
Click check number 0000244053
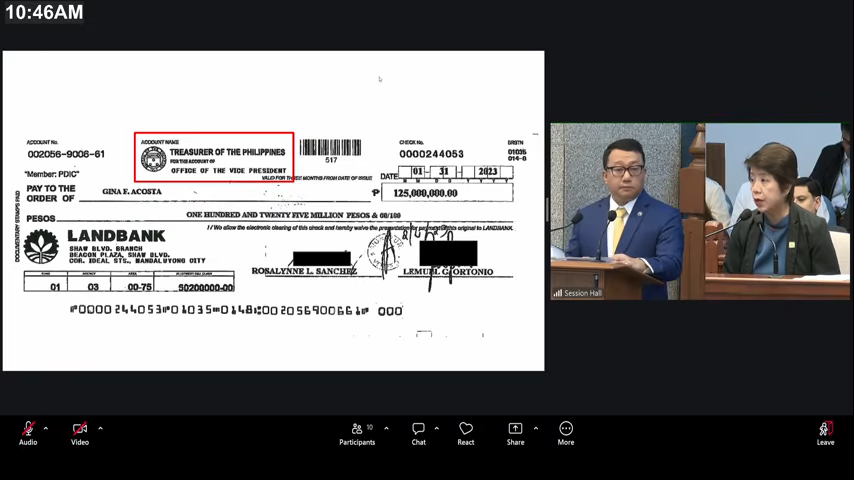pyautogui.click(x=431, y=154)
